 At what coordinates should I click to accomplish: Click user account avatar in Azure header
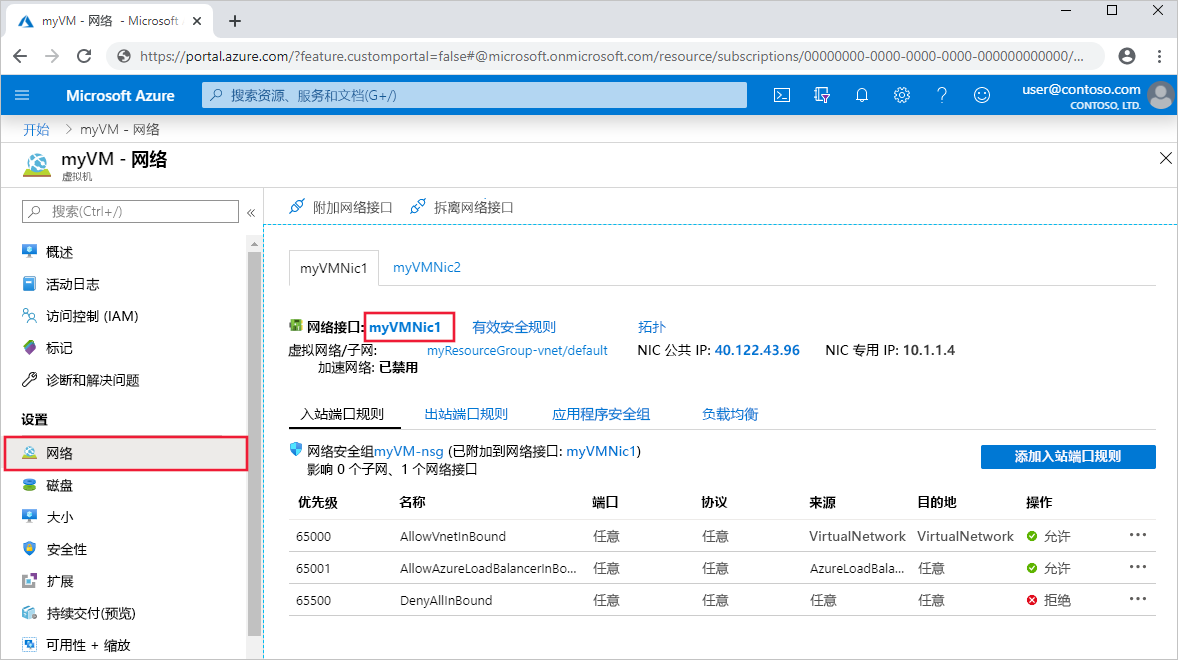tap(1161, 95)
